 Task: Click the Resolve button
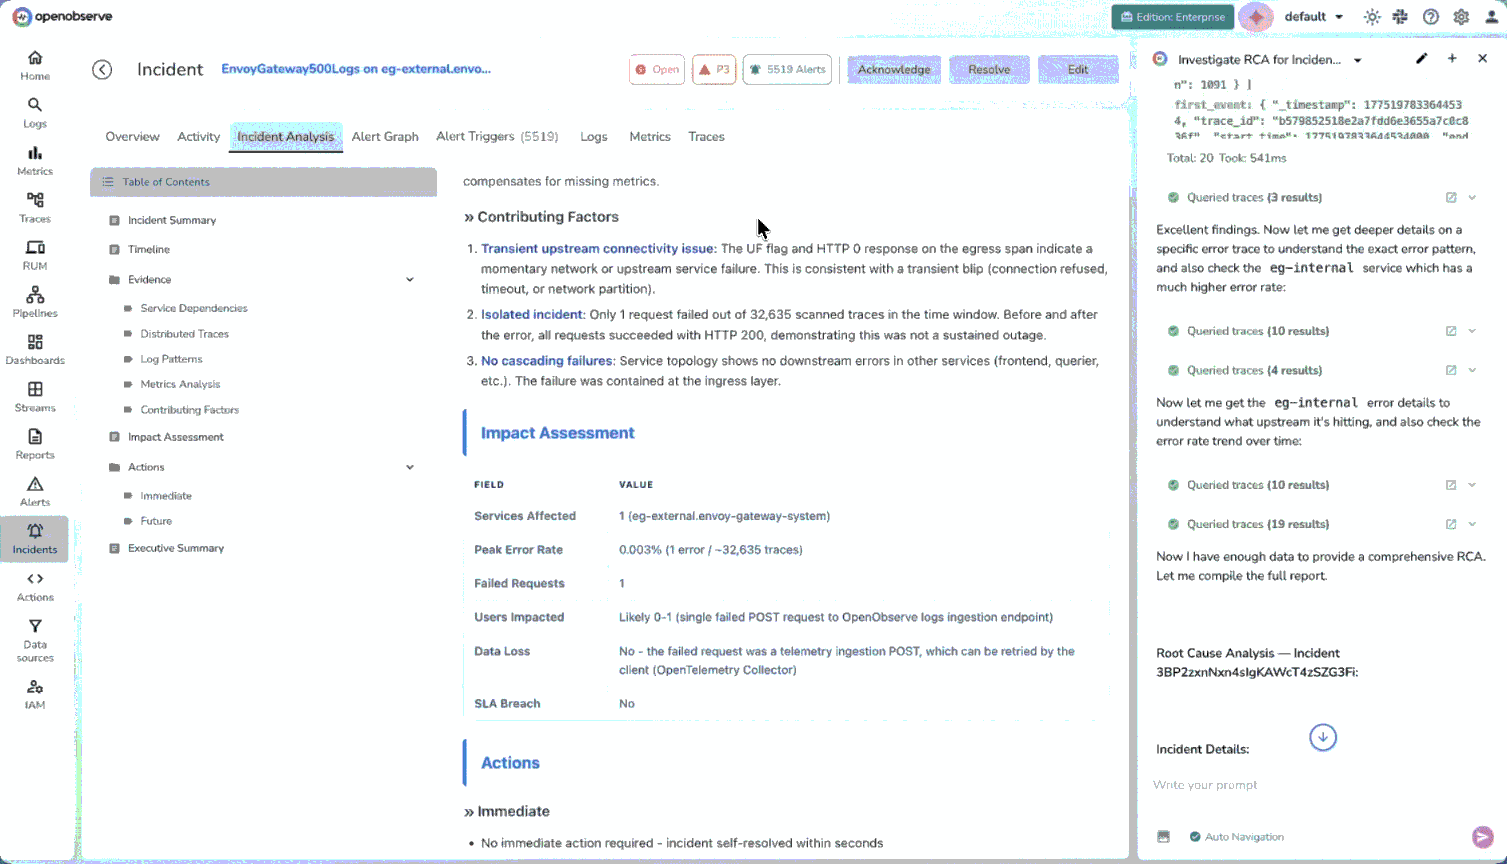click(989, 70)
